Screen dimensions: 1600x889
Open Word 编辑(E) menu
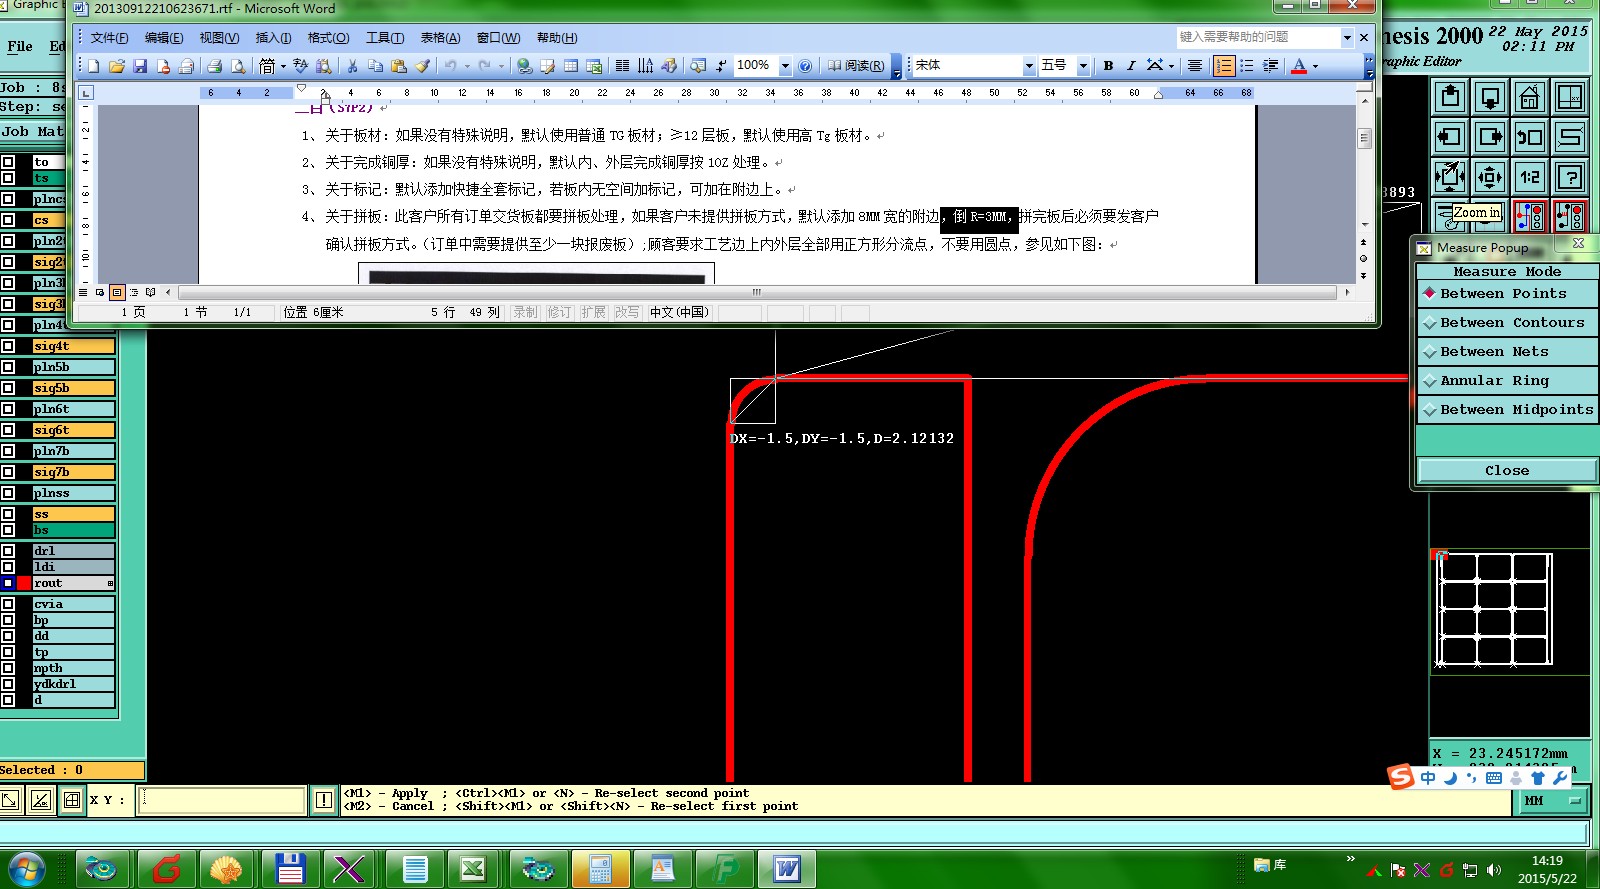164,38
